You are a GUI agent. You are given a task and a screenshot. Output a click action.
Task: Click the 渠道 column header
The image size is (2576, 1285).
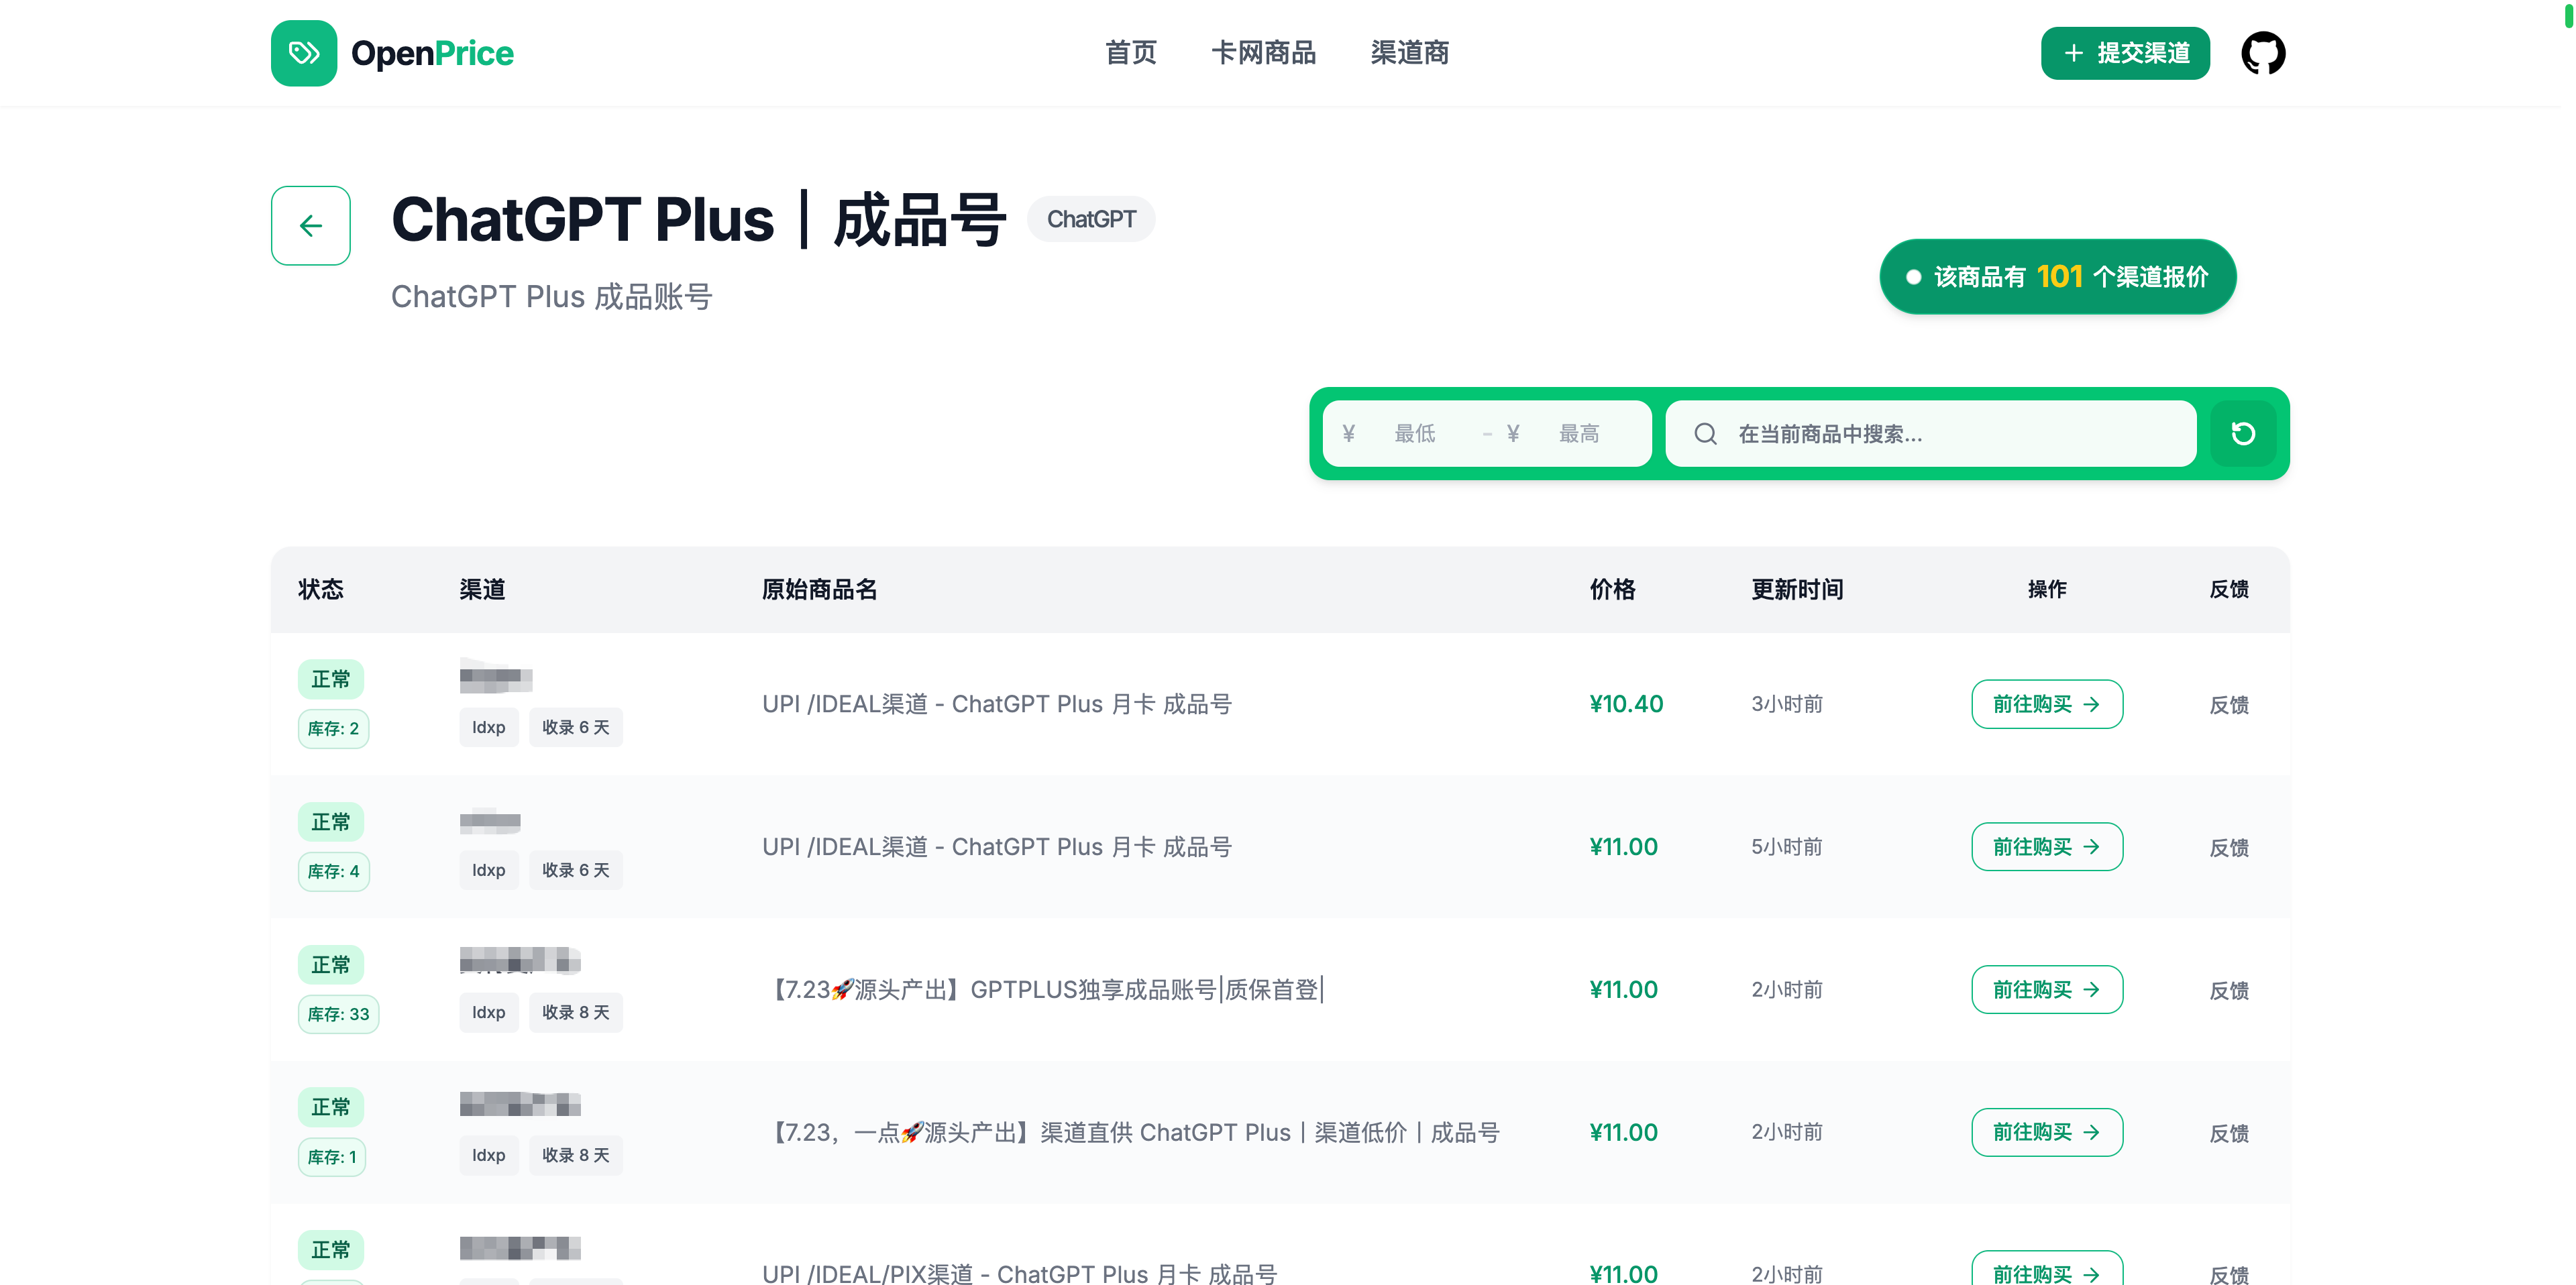(482, 589)
